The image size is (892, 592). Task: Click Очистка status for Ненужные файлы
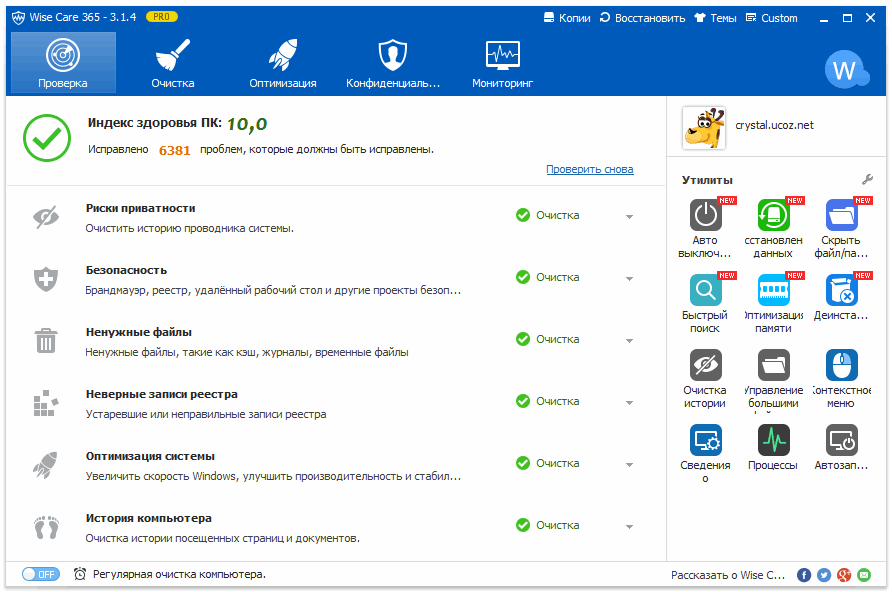pos(548,339)
